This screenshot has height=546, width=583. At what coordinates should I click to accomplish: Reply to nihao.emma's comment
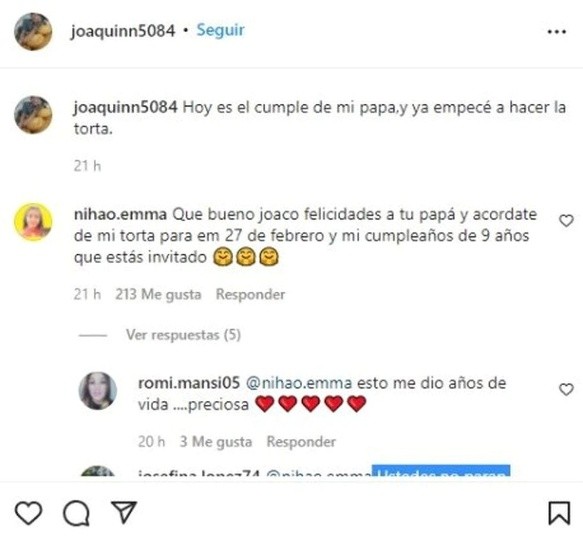point(251,294)
